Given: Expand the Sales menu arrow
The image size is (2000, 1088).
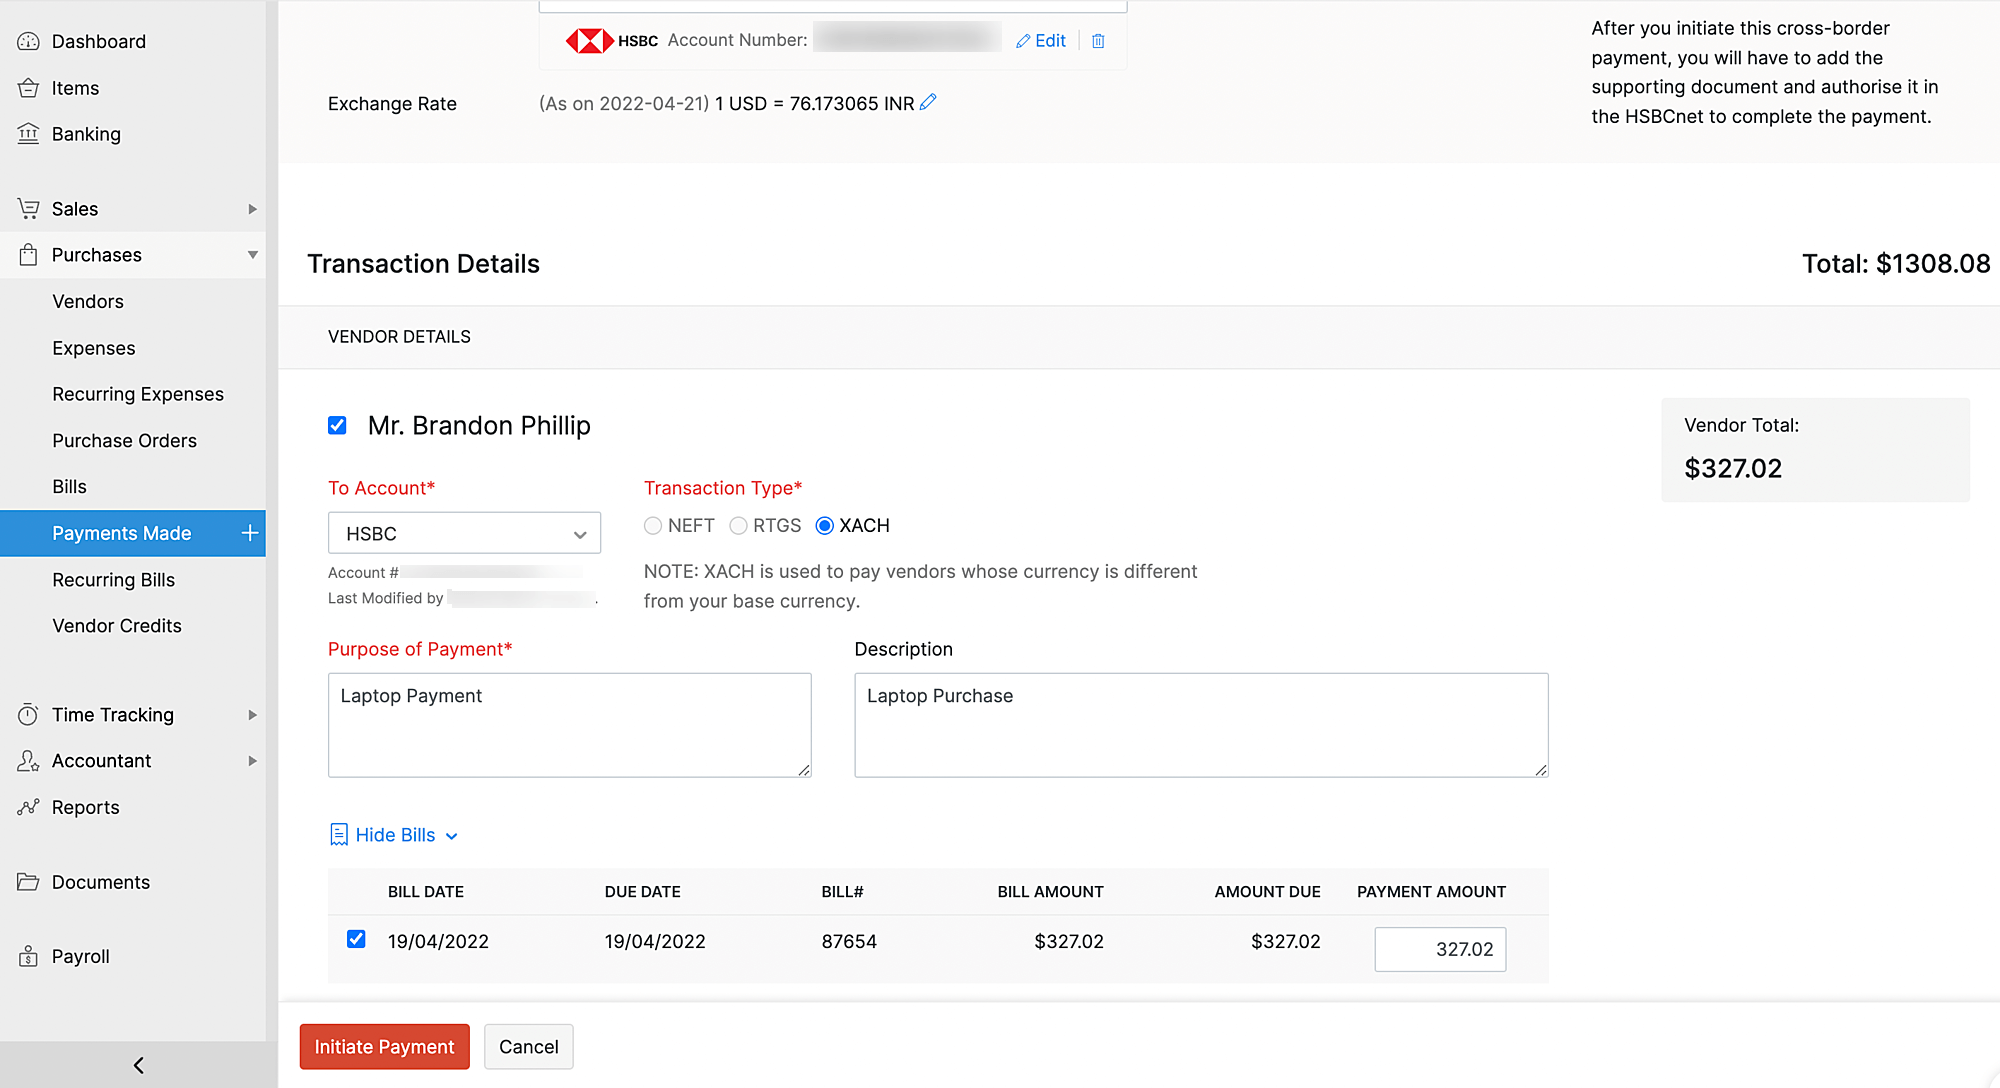Looking at the screenshot, I should (x=252, y=209).
